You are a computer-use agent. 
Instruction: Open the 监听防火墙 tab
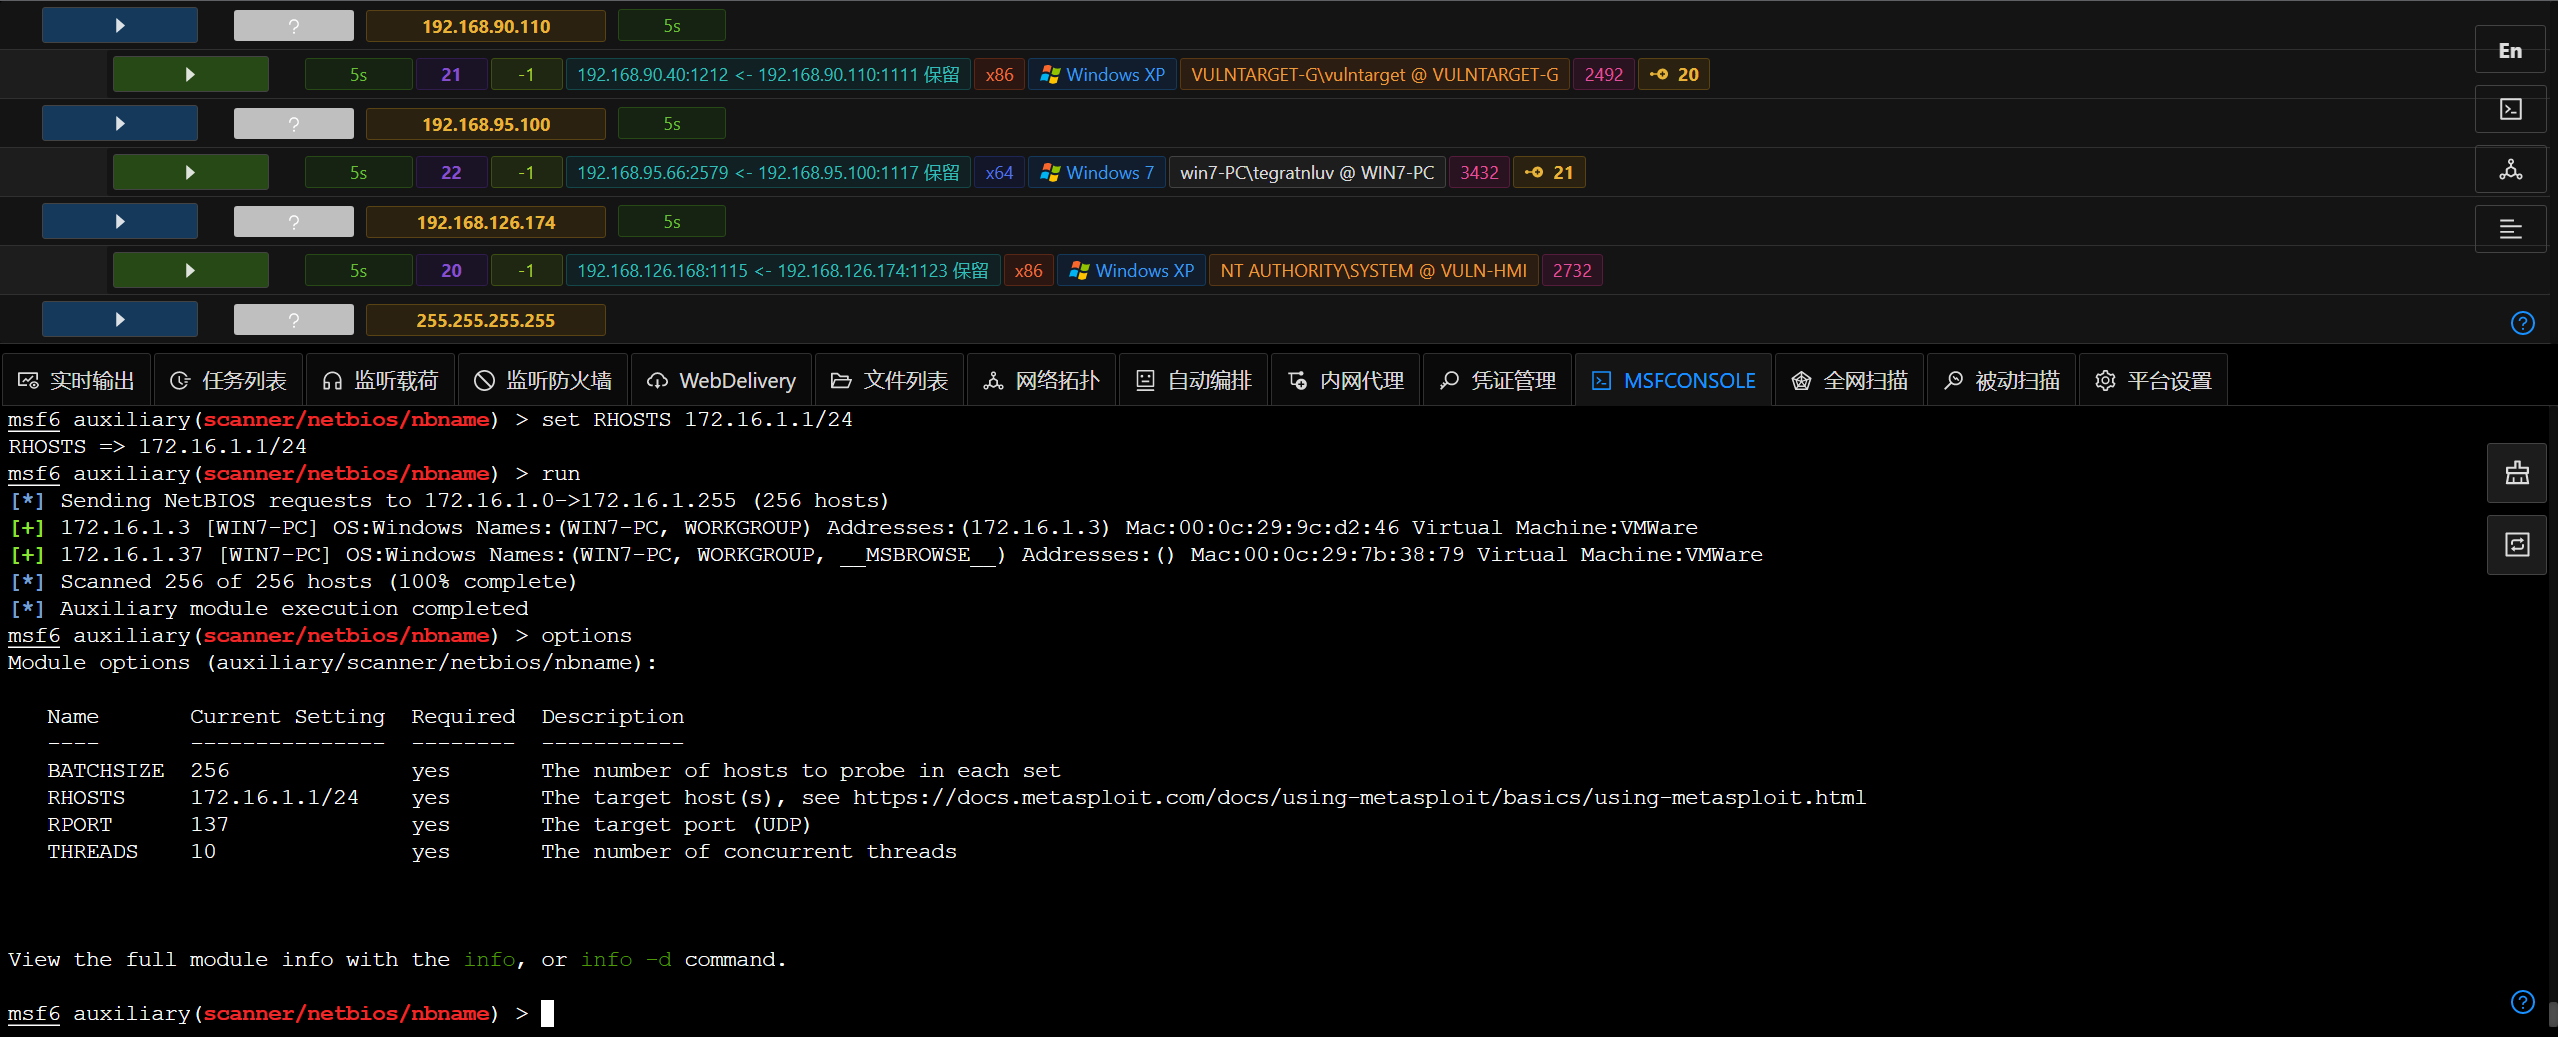coord(543,381)
